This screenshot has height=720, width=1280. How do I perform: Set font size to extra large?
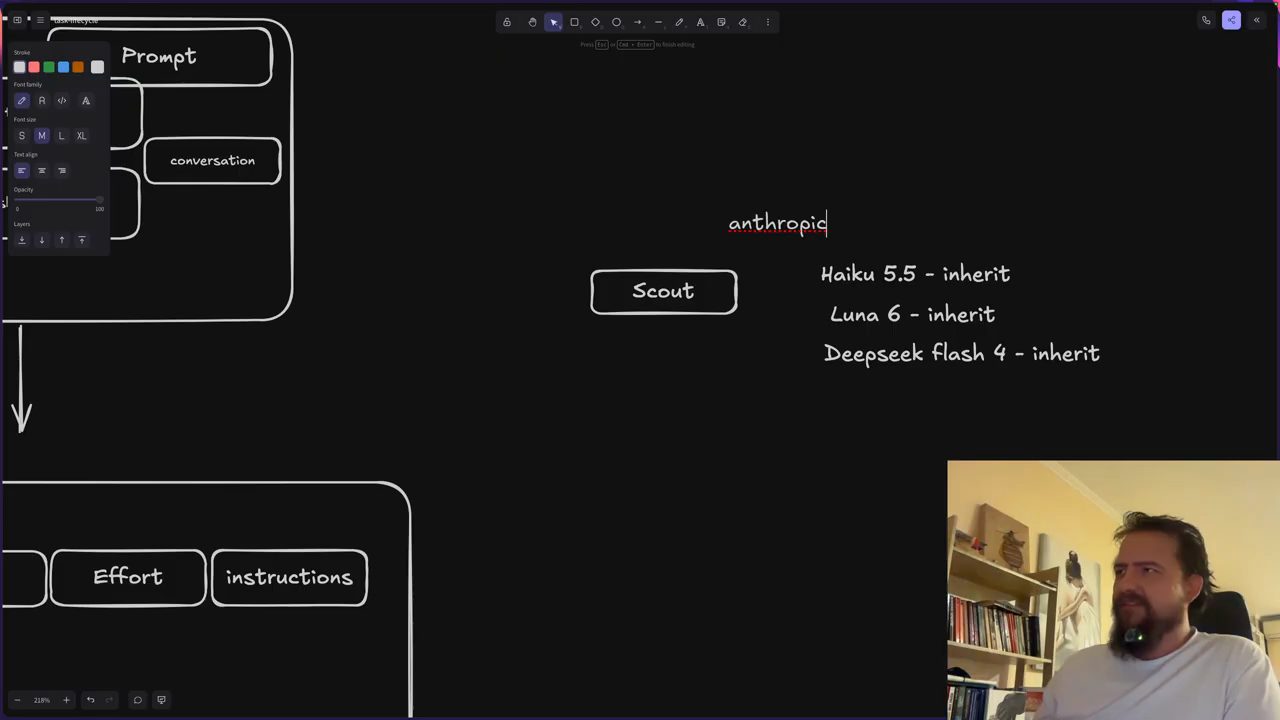[x=81, y=136]
